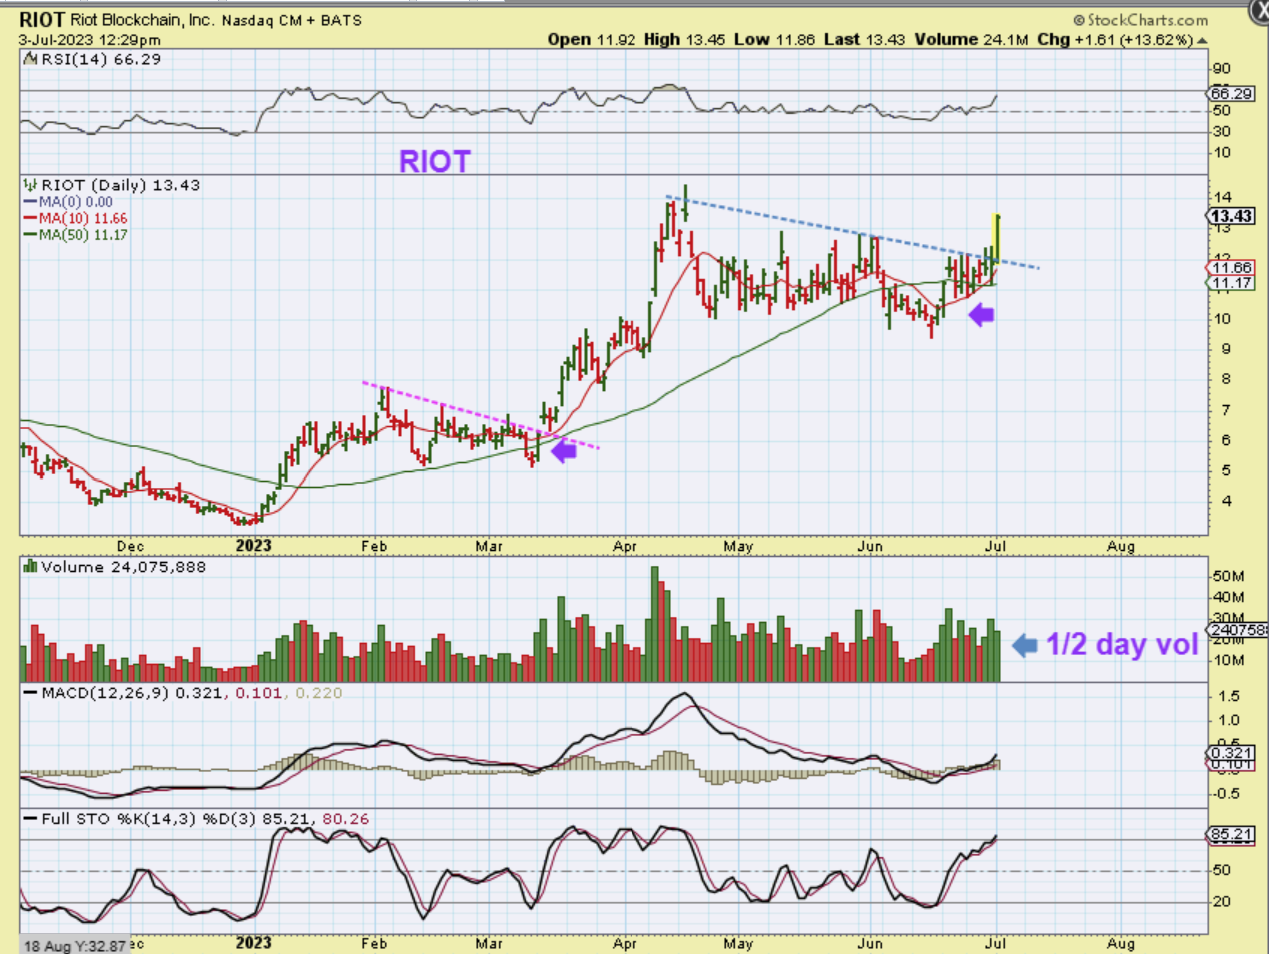Click the red 11.66 MA price tag on the right axis
Image resolution: width=1269 pixels, height=954 pixels.
coord(1231,268)
